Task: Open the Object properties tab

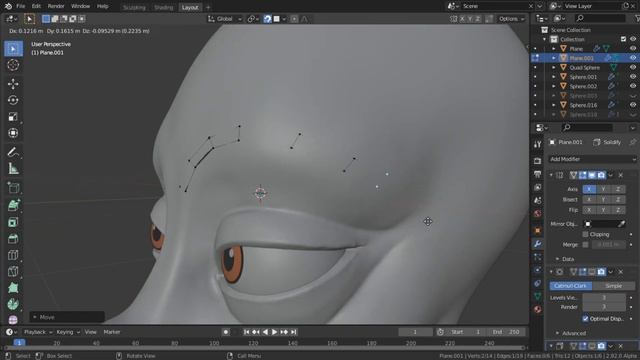Action: [x=538, y=231]
